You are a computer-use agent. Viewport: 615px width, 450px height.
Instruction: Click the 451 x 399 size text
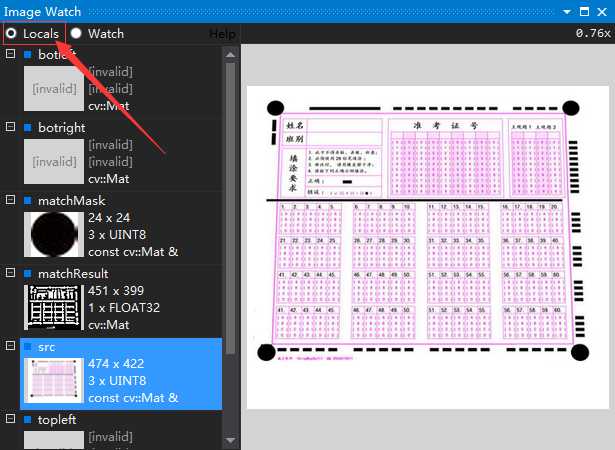pos(116,290)
